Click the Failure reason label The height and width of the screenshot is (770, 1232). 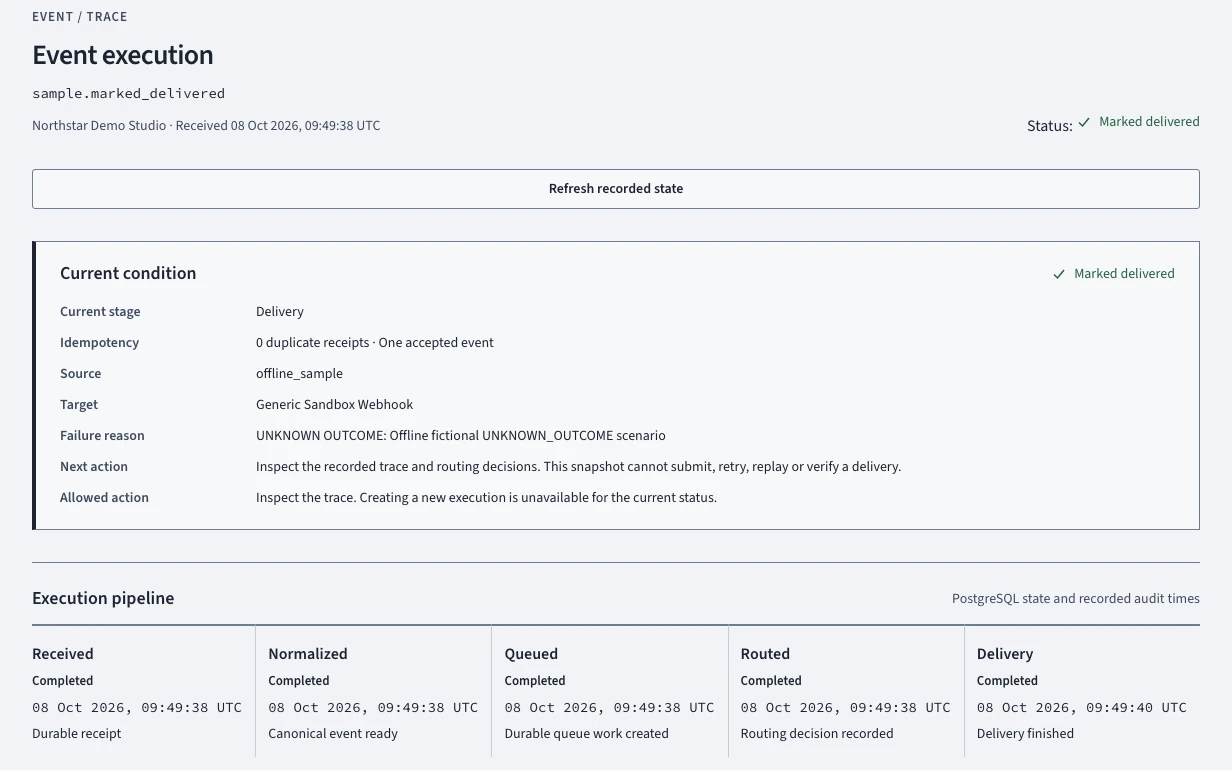pos(102,436)
